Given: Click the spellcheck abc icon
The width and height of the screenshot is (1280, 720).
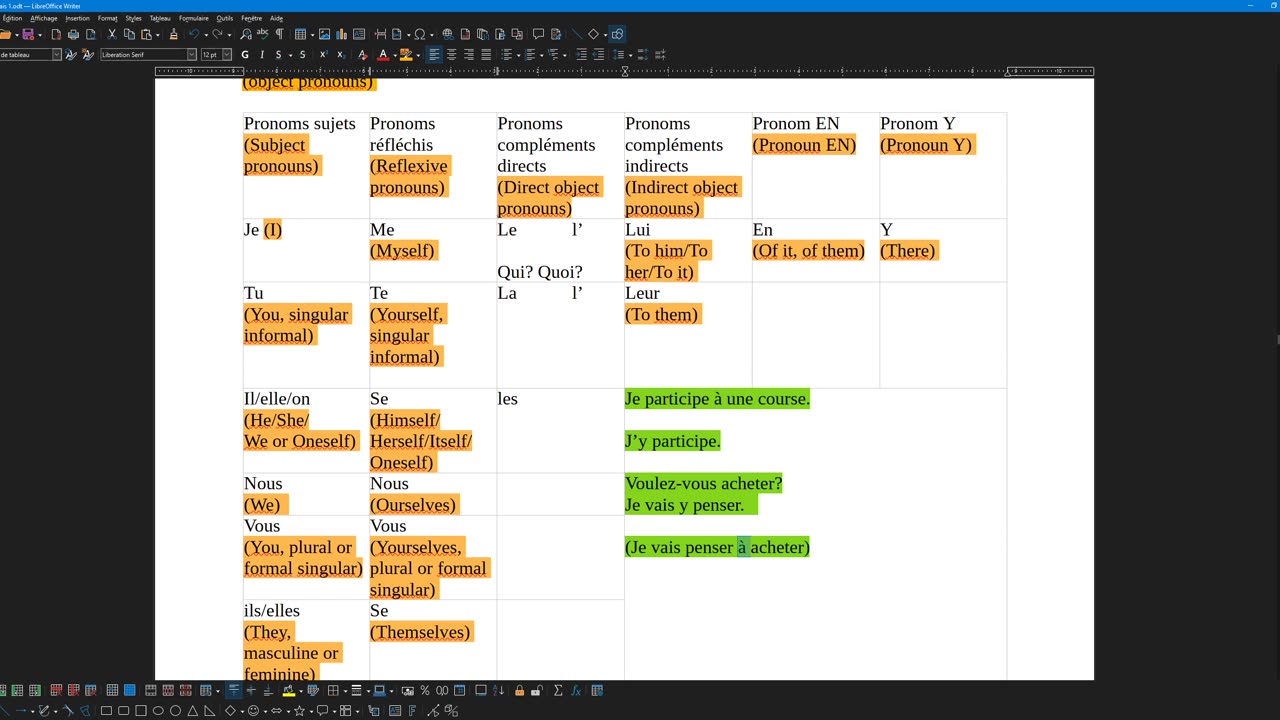Looking at the screenshot, I should pos(263,35).
